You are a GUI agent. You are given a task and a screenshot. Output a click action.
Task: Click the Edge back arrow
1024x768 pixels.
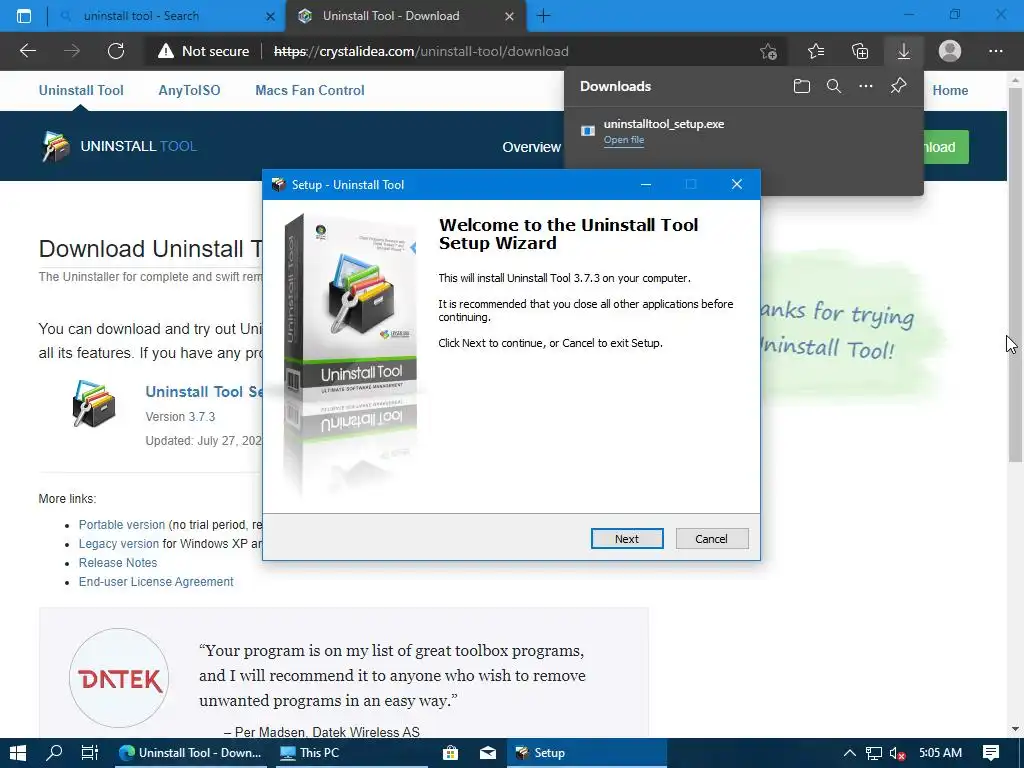pyautogui.click(x=27, y=51)
